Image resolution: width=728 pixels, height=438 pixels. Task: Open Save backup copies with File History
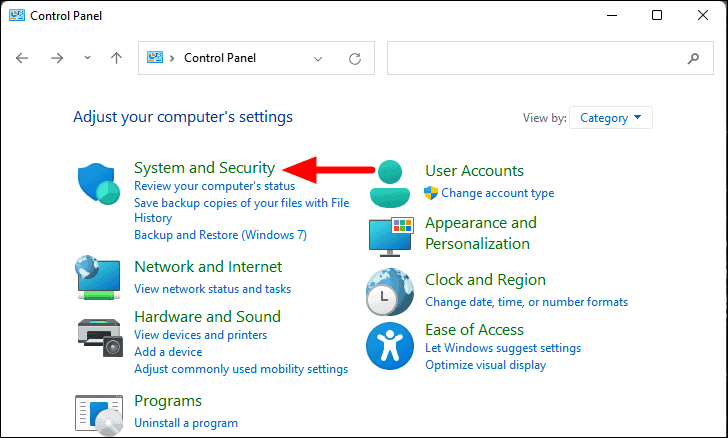click(x=241, y=210)
